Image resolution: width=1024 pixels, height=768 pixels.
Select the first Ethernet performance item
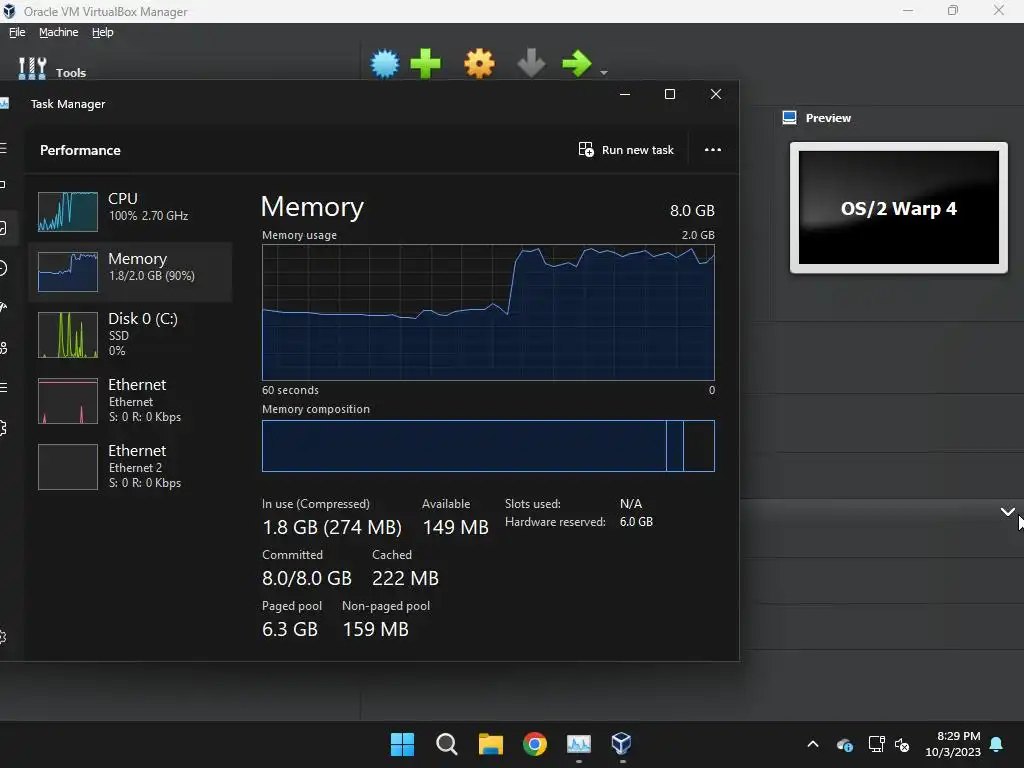129,400
